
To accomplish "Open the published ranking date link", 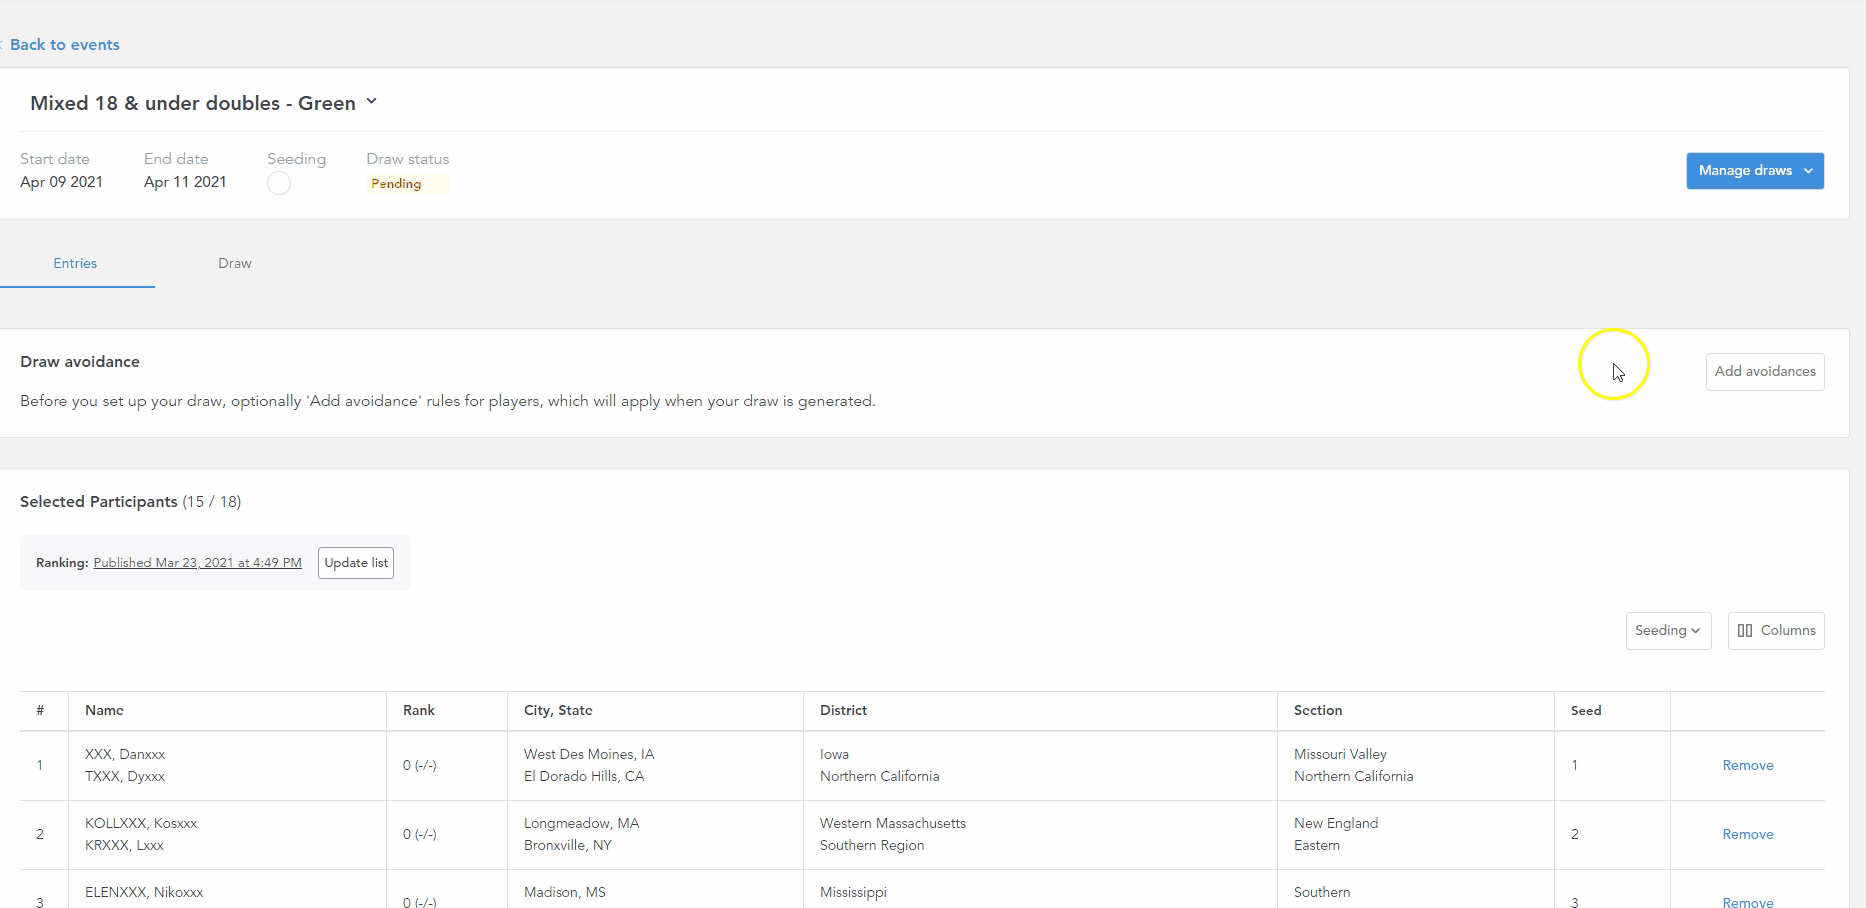I will 197,563.
